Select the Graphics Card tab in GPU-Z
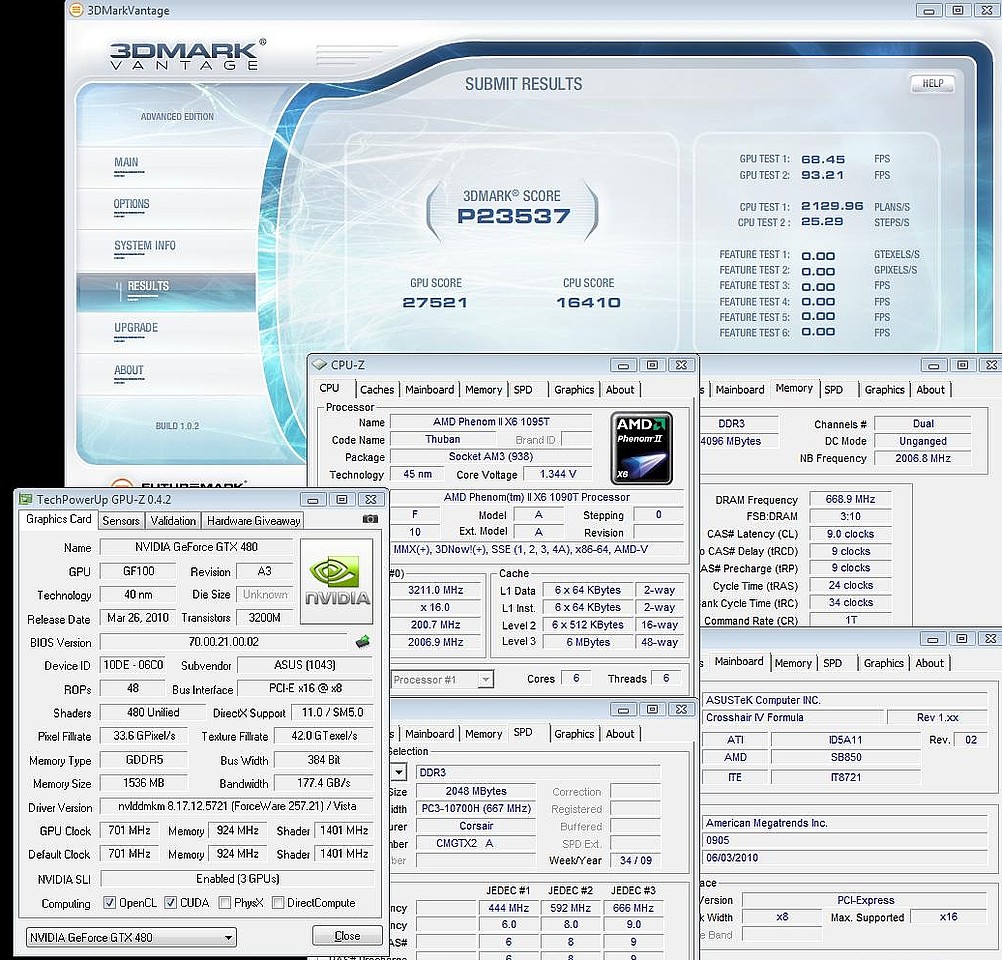1002x960 pixels. tap(58, 519)
